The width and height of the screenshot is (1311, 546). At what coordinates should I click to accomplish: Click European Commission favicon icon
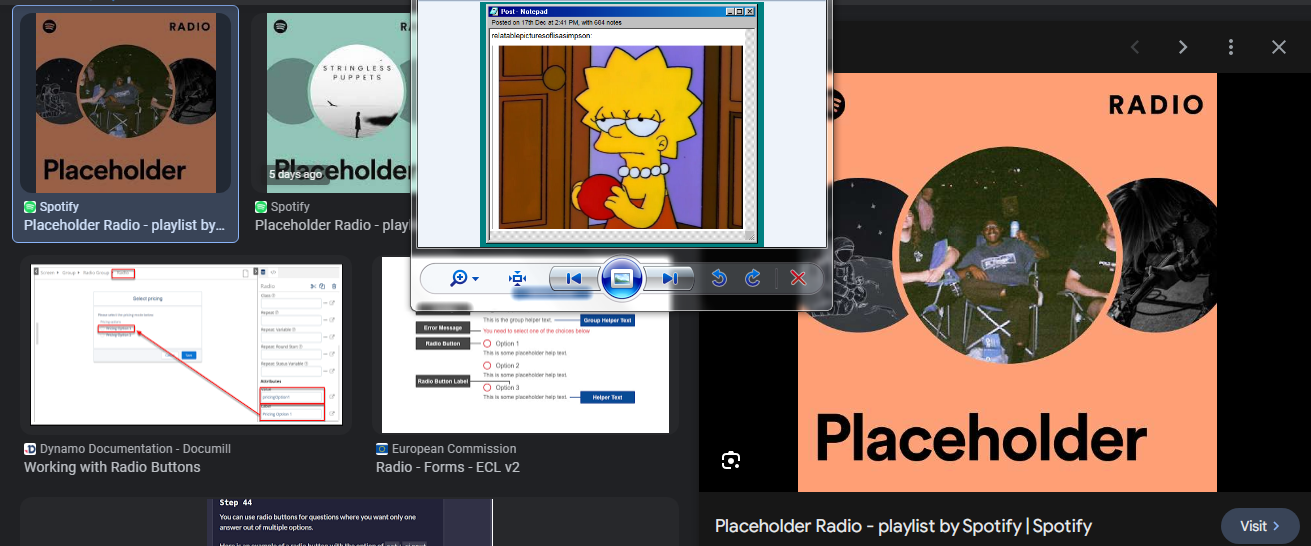pyautogui.click(x=382, y=449)
